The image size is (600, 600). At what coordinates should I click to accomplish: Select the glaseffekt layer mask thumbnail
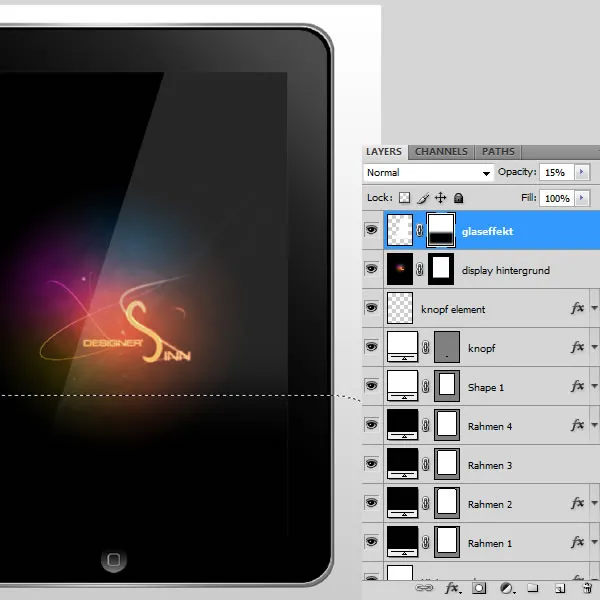[441, 230]
